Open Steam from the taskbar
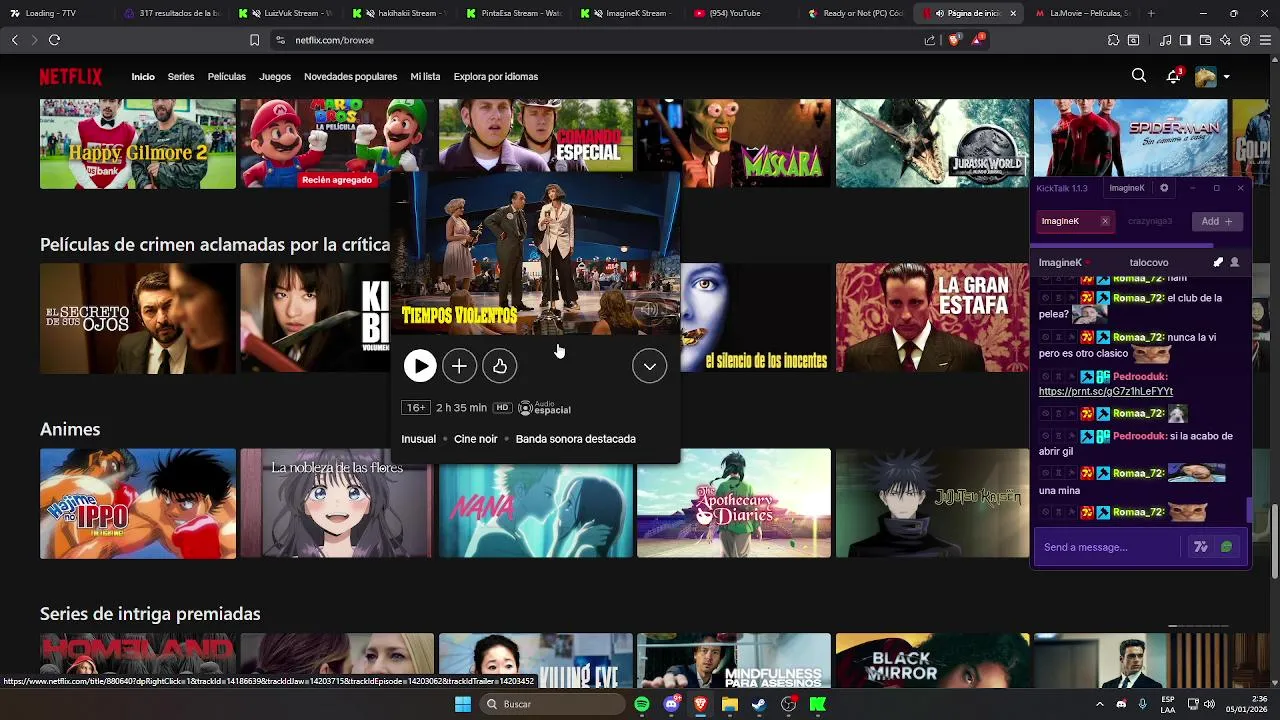This screenshot has width=1280, height=720. (x=759, y=704)
